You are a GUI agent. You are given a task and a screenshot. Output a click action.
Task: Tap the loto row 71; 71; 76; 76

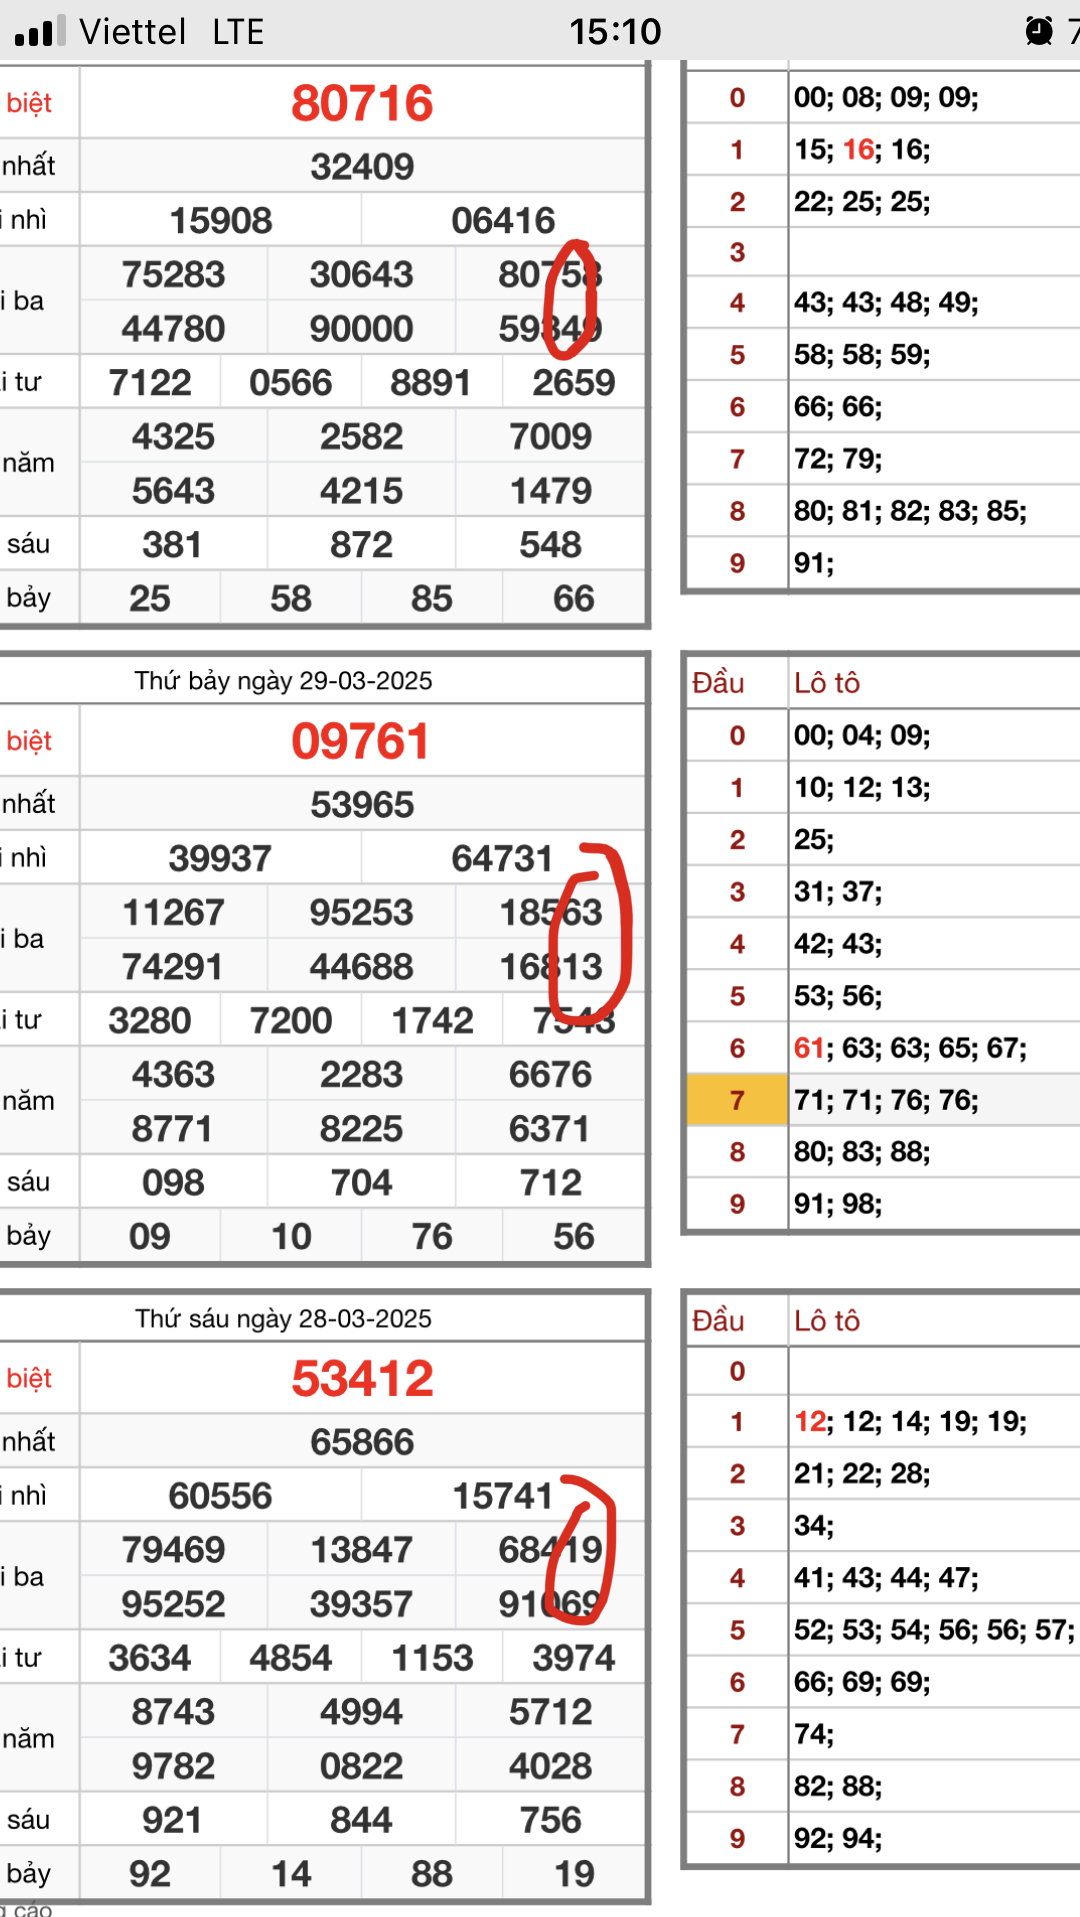point(886,1100)
